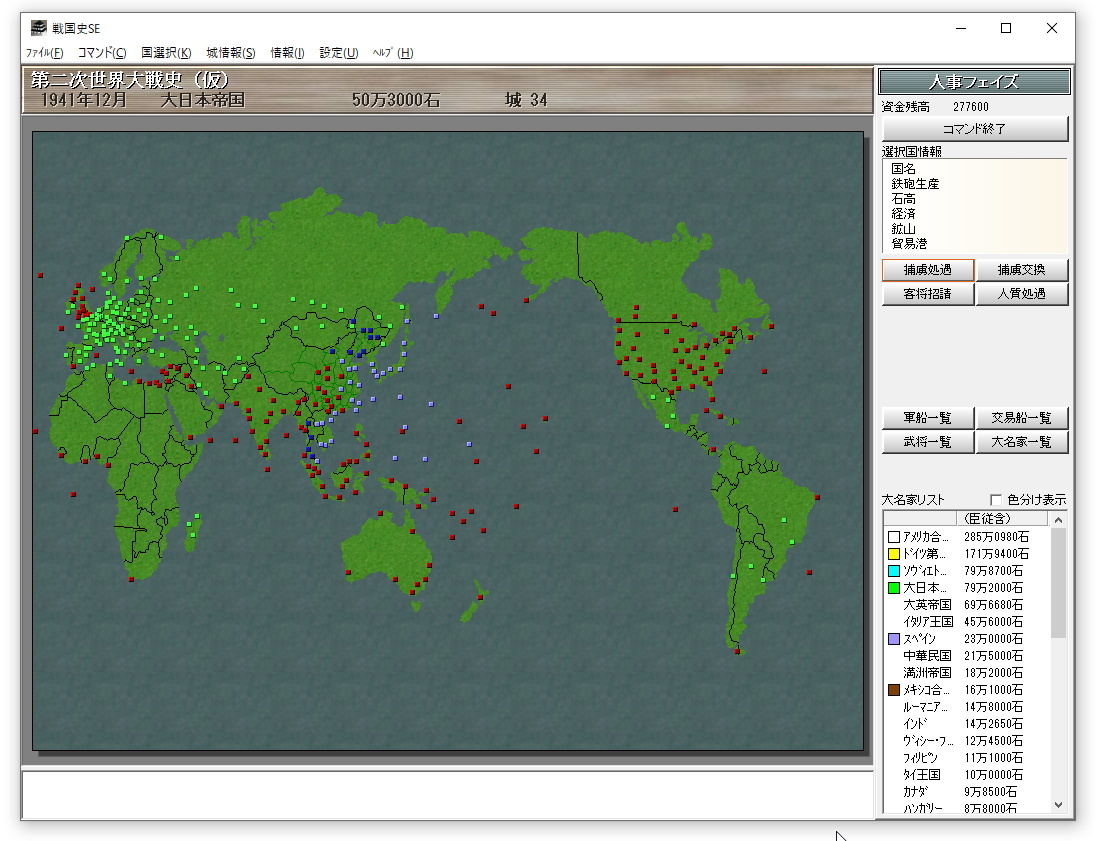Click the 捕虜処遇 button

927,270
